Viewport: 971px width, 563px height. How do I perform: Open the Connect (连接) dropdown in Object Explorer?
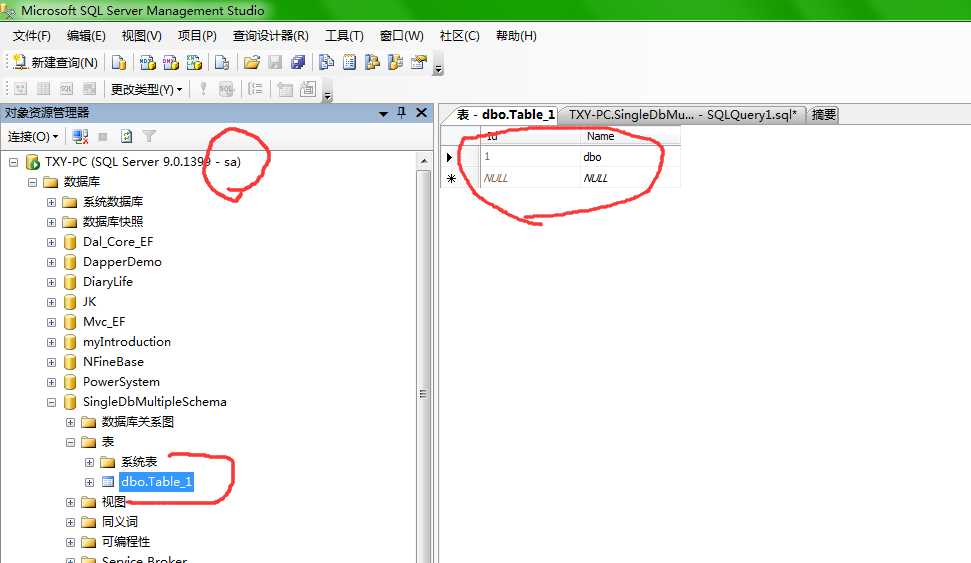pyautogui.click(x=33, y=136)
